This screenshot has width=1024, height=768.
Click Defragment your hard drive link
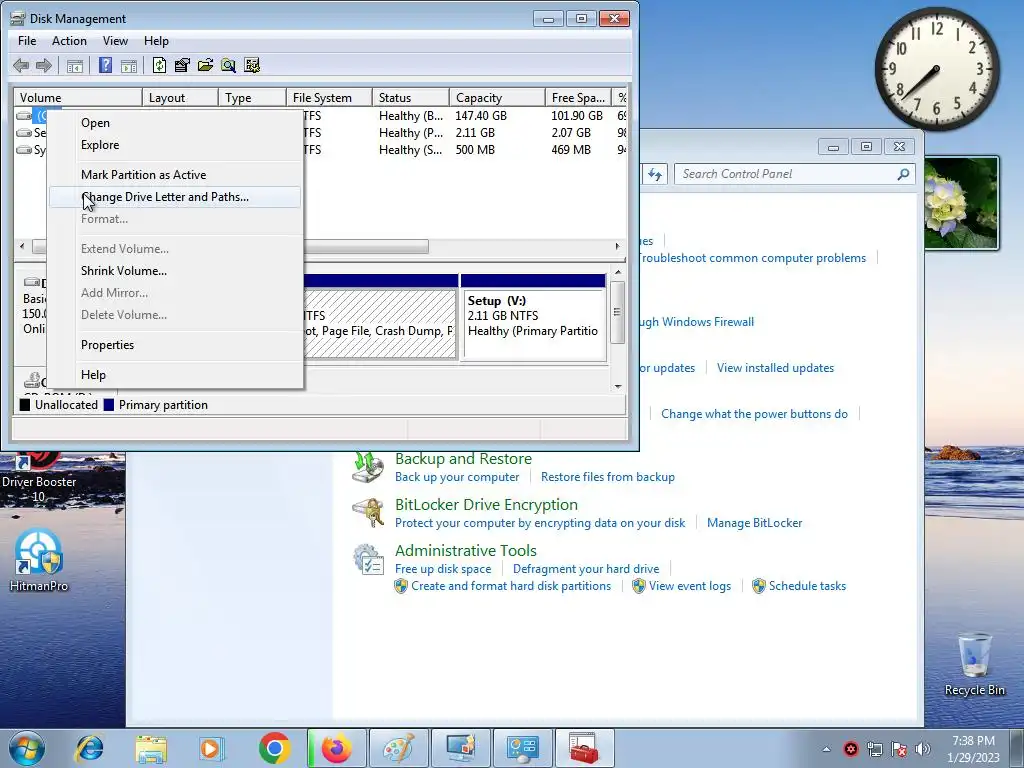pyautogui.click(x=586, y=569)
